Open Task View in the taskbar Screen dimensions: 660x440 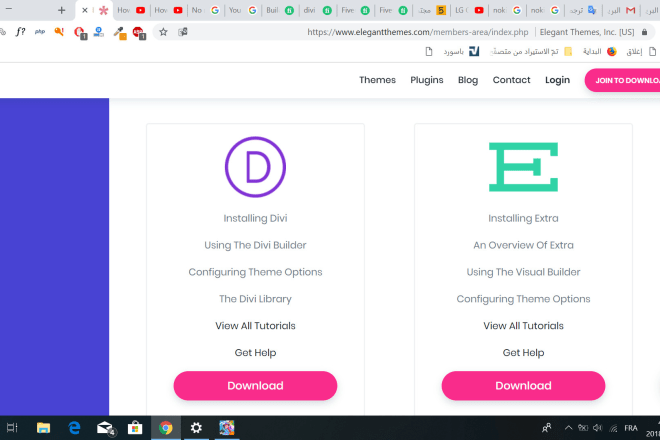(x=12, y=428)
